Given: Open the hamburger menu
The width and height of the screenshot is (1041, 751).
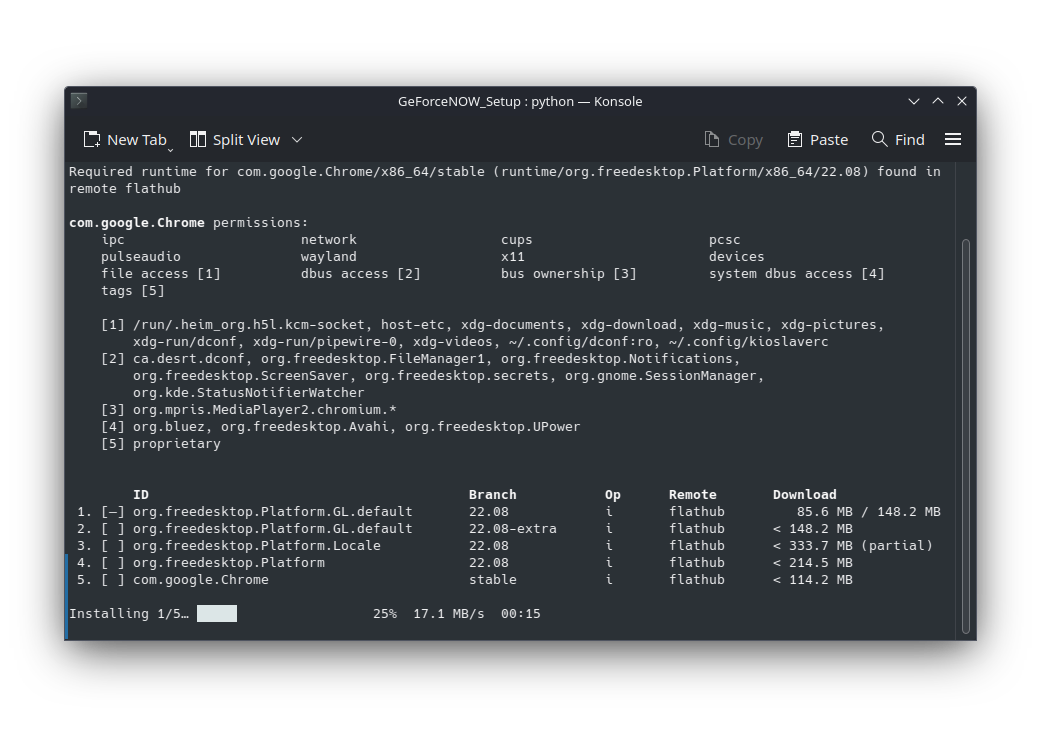Looking at the screenshot, I should pyautogui.click(x=953, y=139).
